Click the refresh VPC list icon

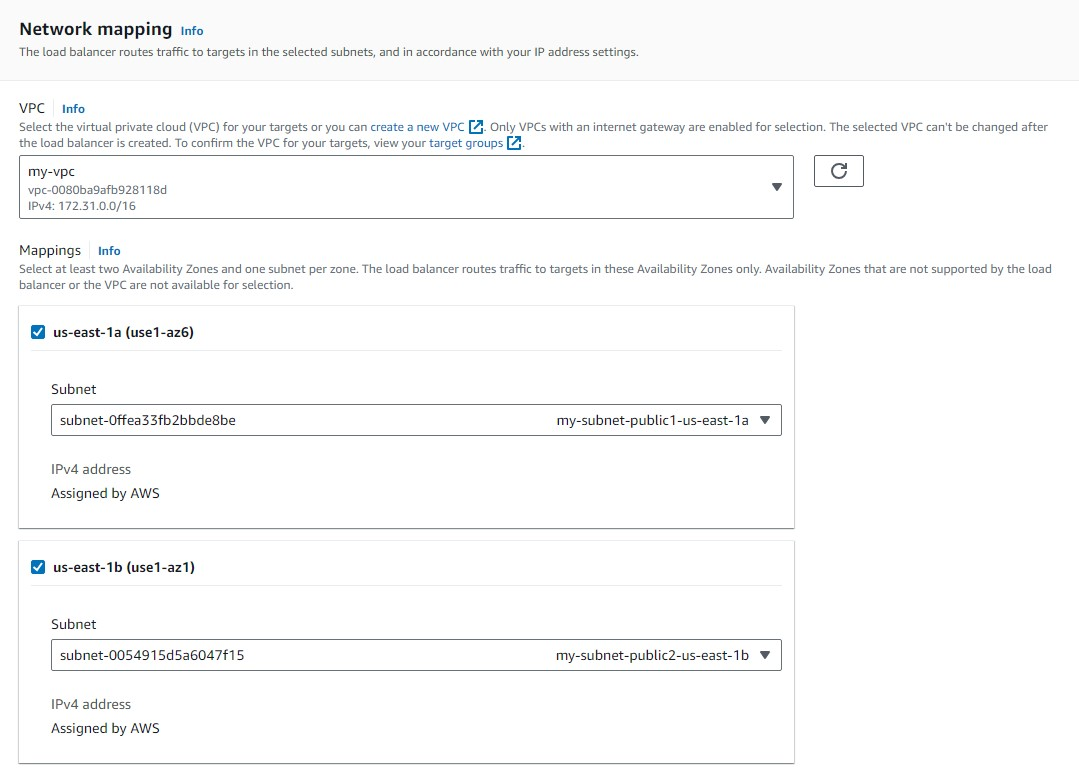point(838,171)
